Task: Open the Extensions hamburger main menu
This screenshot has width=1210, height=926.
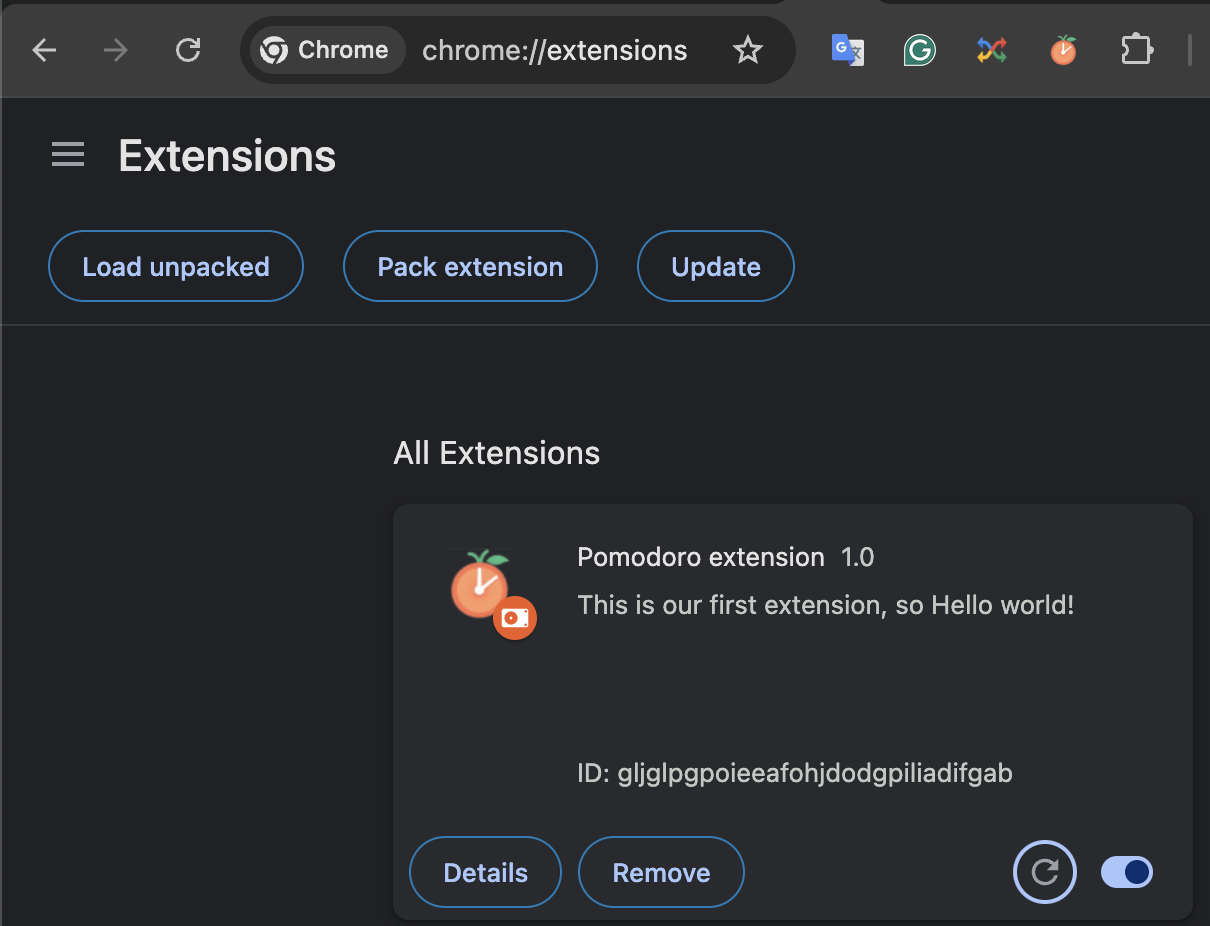Action: pyautogui.click(x=68, y=156)
